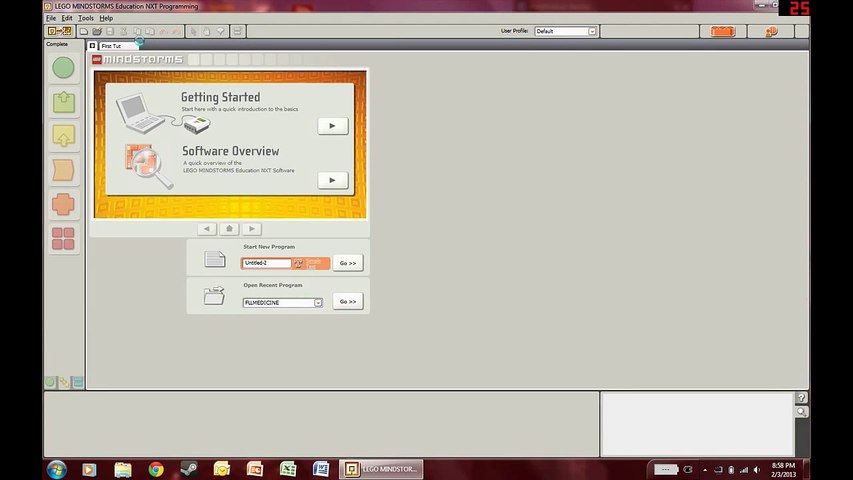Click the magnifier icon near help panel
The image size is (853, 480).
tap(801, 412)
